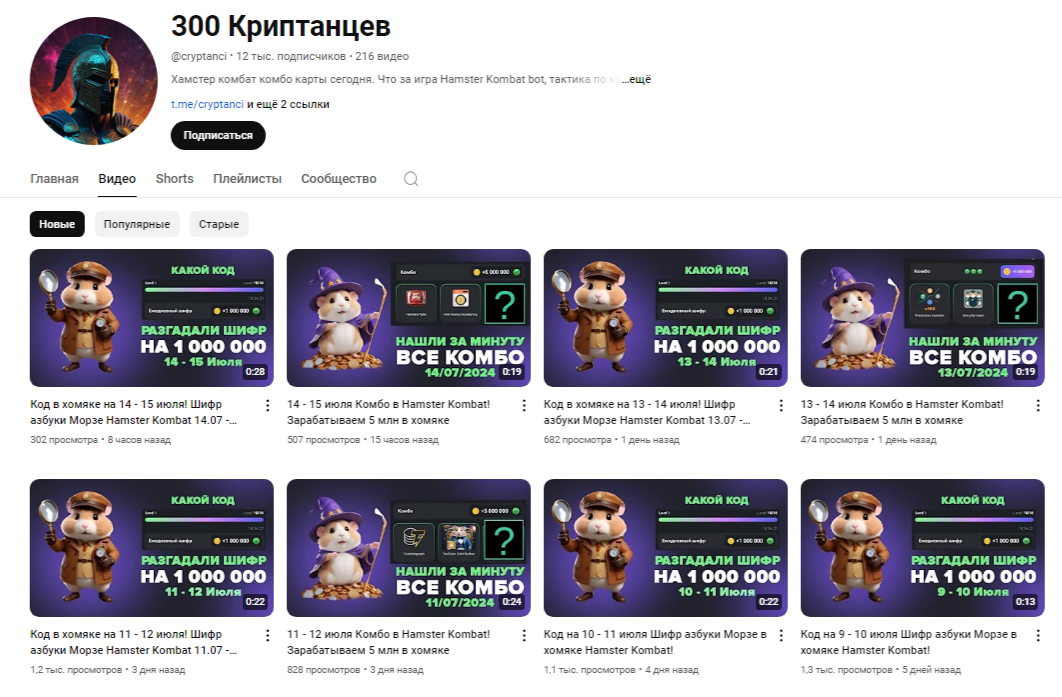Open options menu for video 'Код в хомяке на 14 - 15 июля'
Image resolution: width=1062 pixels, height=697 pixels.
pyautogui.click(x=268, y=405)
